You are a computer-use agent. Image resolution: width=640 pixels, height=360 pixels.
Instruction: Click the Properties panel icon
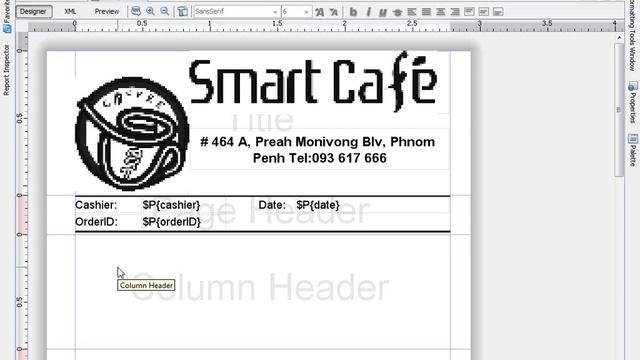coord(633,86)
